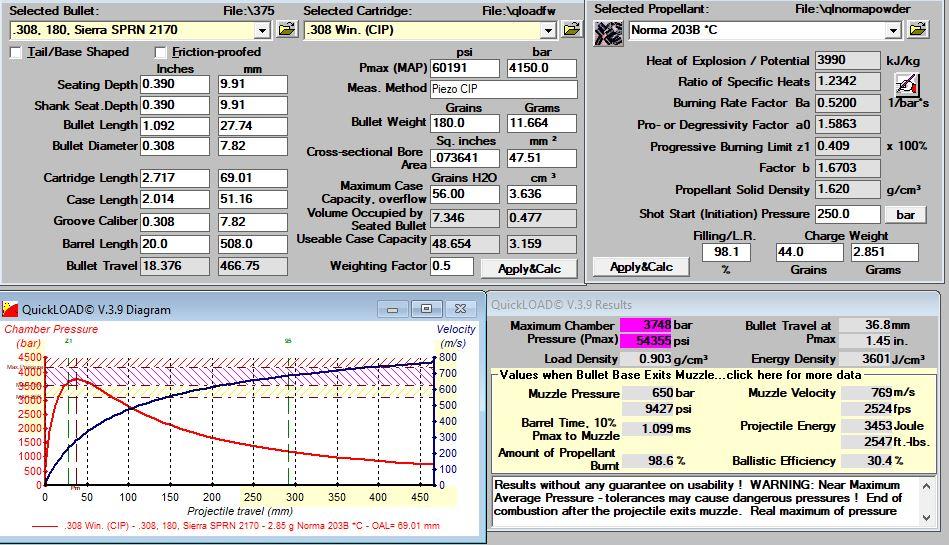The width and height of the screenshot is (949, 545).
Task: Click the propellant grains picture icon
Action: coord(608,33)
